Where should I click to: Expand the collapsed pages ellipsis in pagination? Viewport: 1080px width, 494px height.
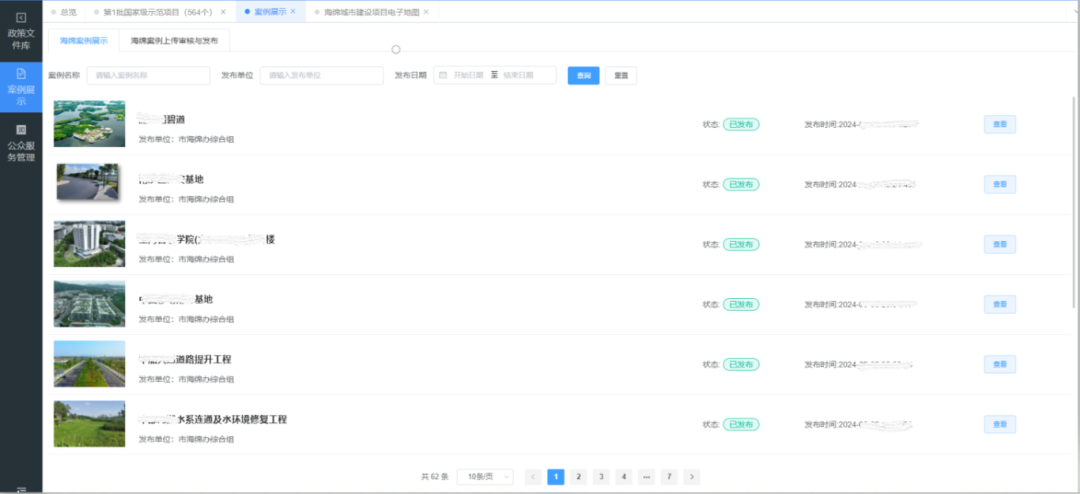click(x=646, y=477)
